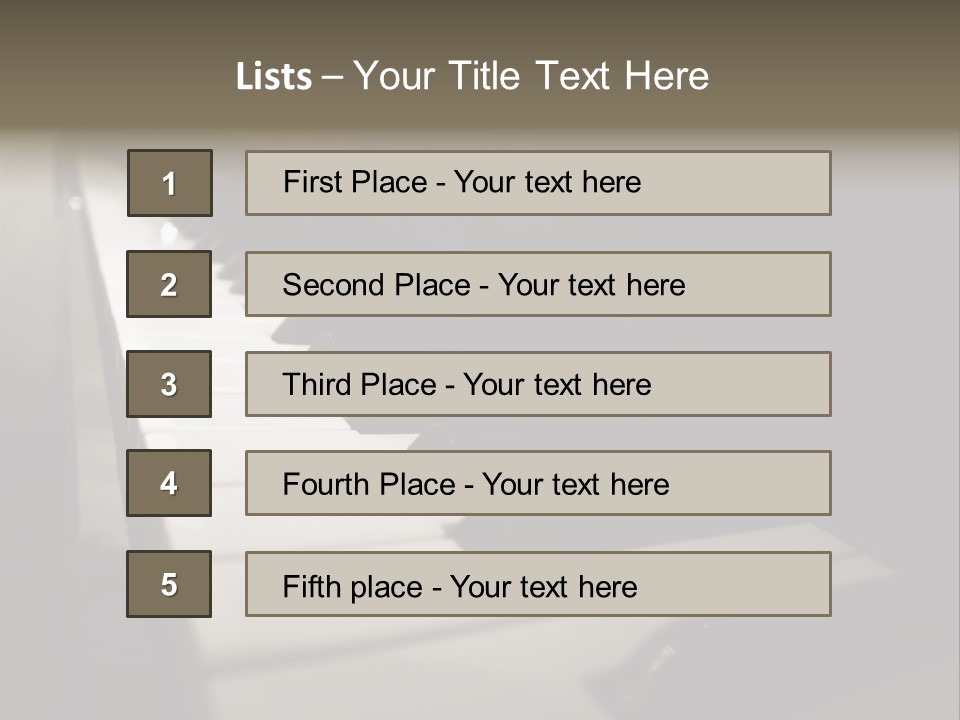This screenshot has height=720, width=960.
Task: Click 'Your text here' in the Fourth Place row
Action: tap(575, 485)
